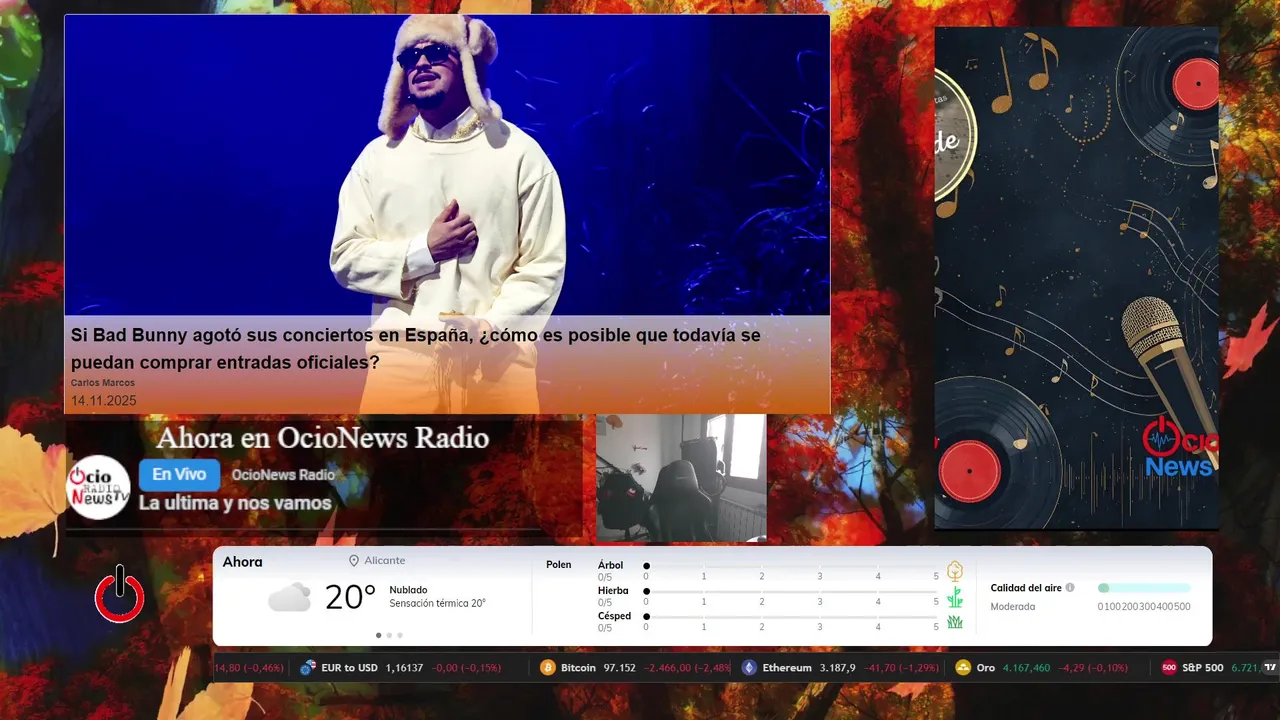1280x720 pixels.
Task: Click the Árbol pollen level slider
Action: 791,567
